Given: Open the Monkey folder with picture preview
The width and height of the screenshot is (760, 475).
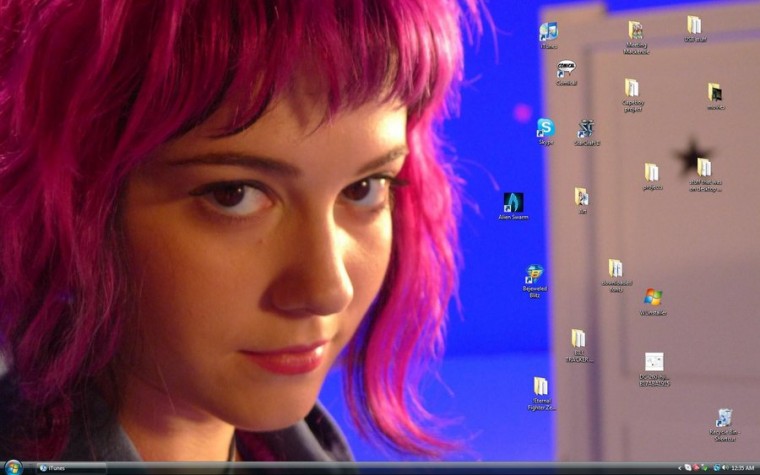Looking at the screenshot, I should coord(635,37).
